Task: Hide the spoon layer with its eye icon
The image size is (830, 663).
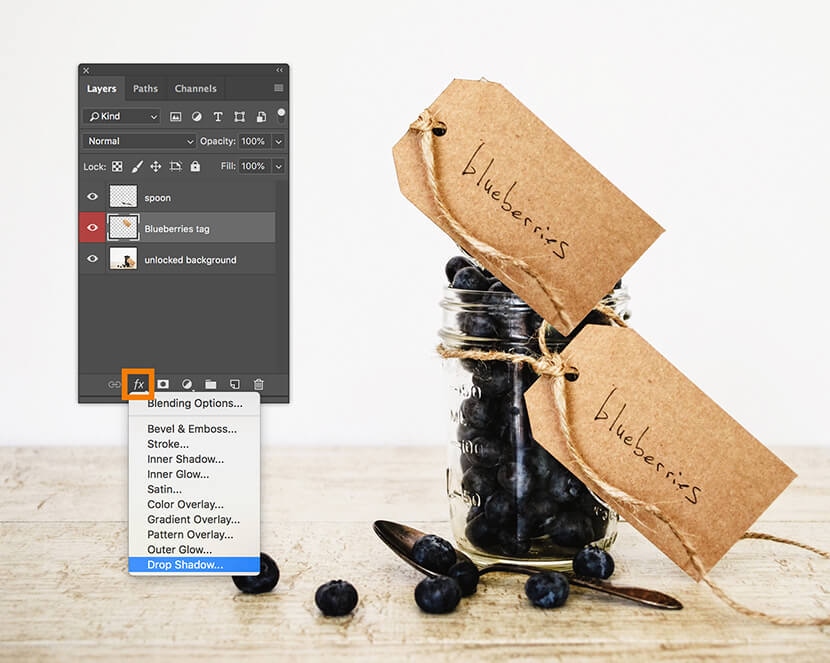Action: coord(93,198)
